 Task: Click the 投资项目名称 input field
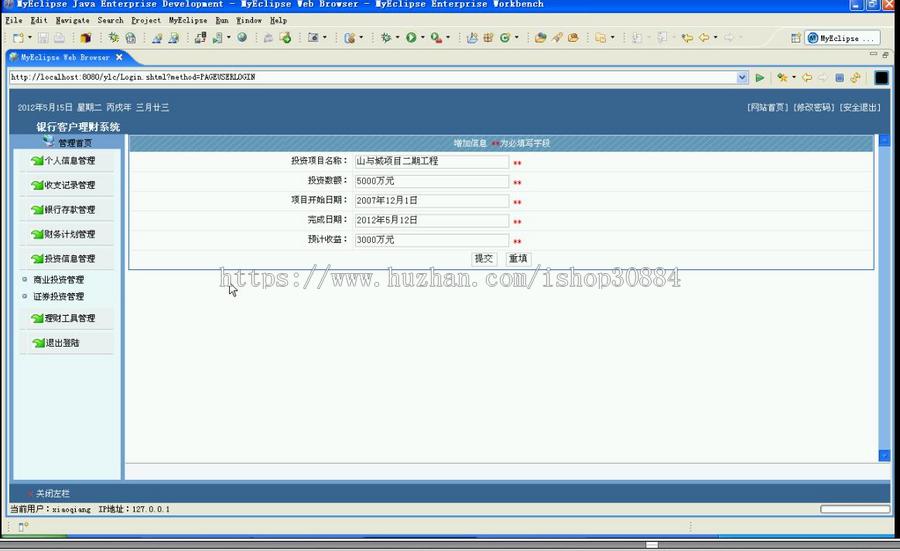pyautogui.click(x=432, y=161)
